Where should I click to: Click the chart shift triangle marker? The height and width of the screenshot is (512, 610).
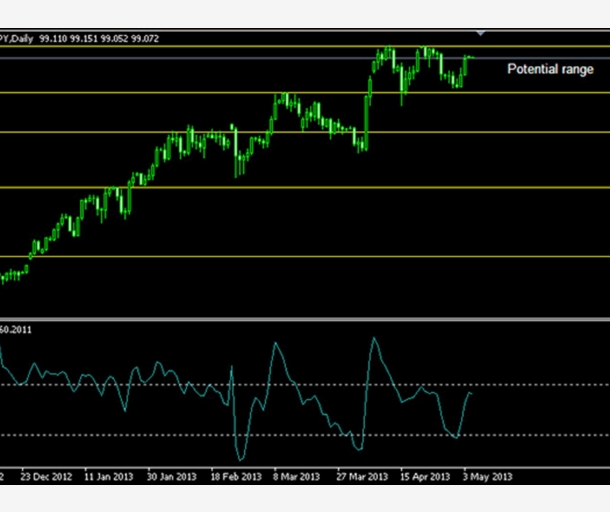point(481,33)
